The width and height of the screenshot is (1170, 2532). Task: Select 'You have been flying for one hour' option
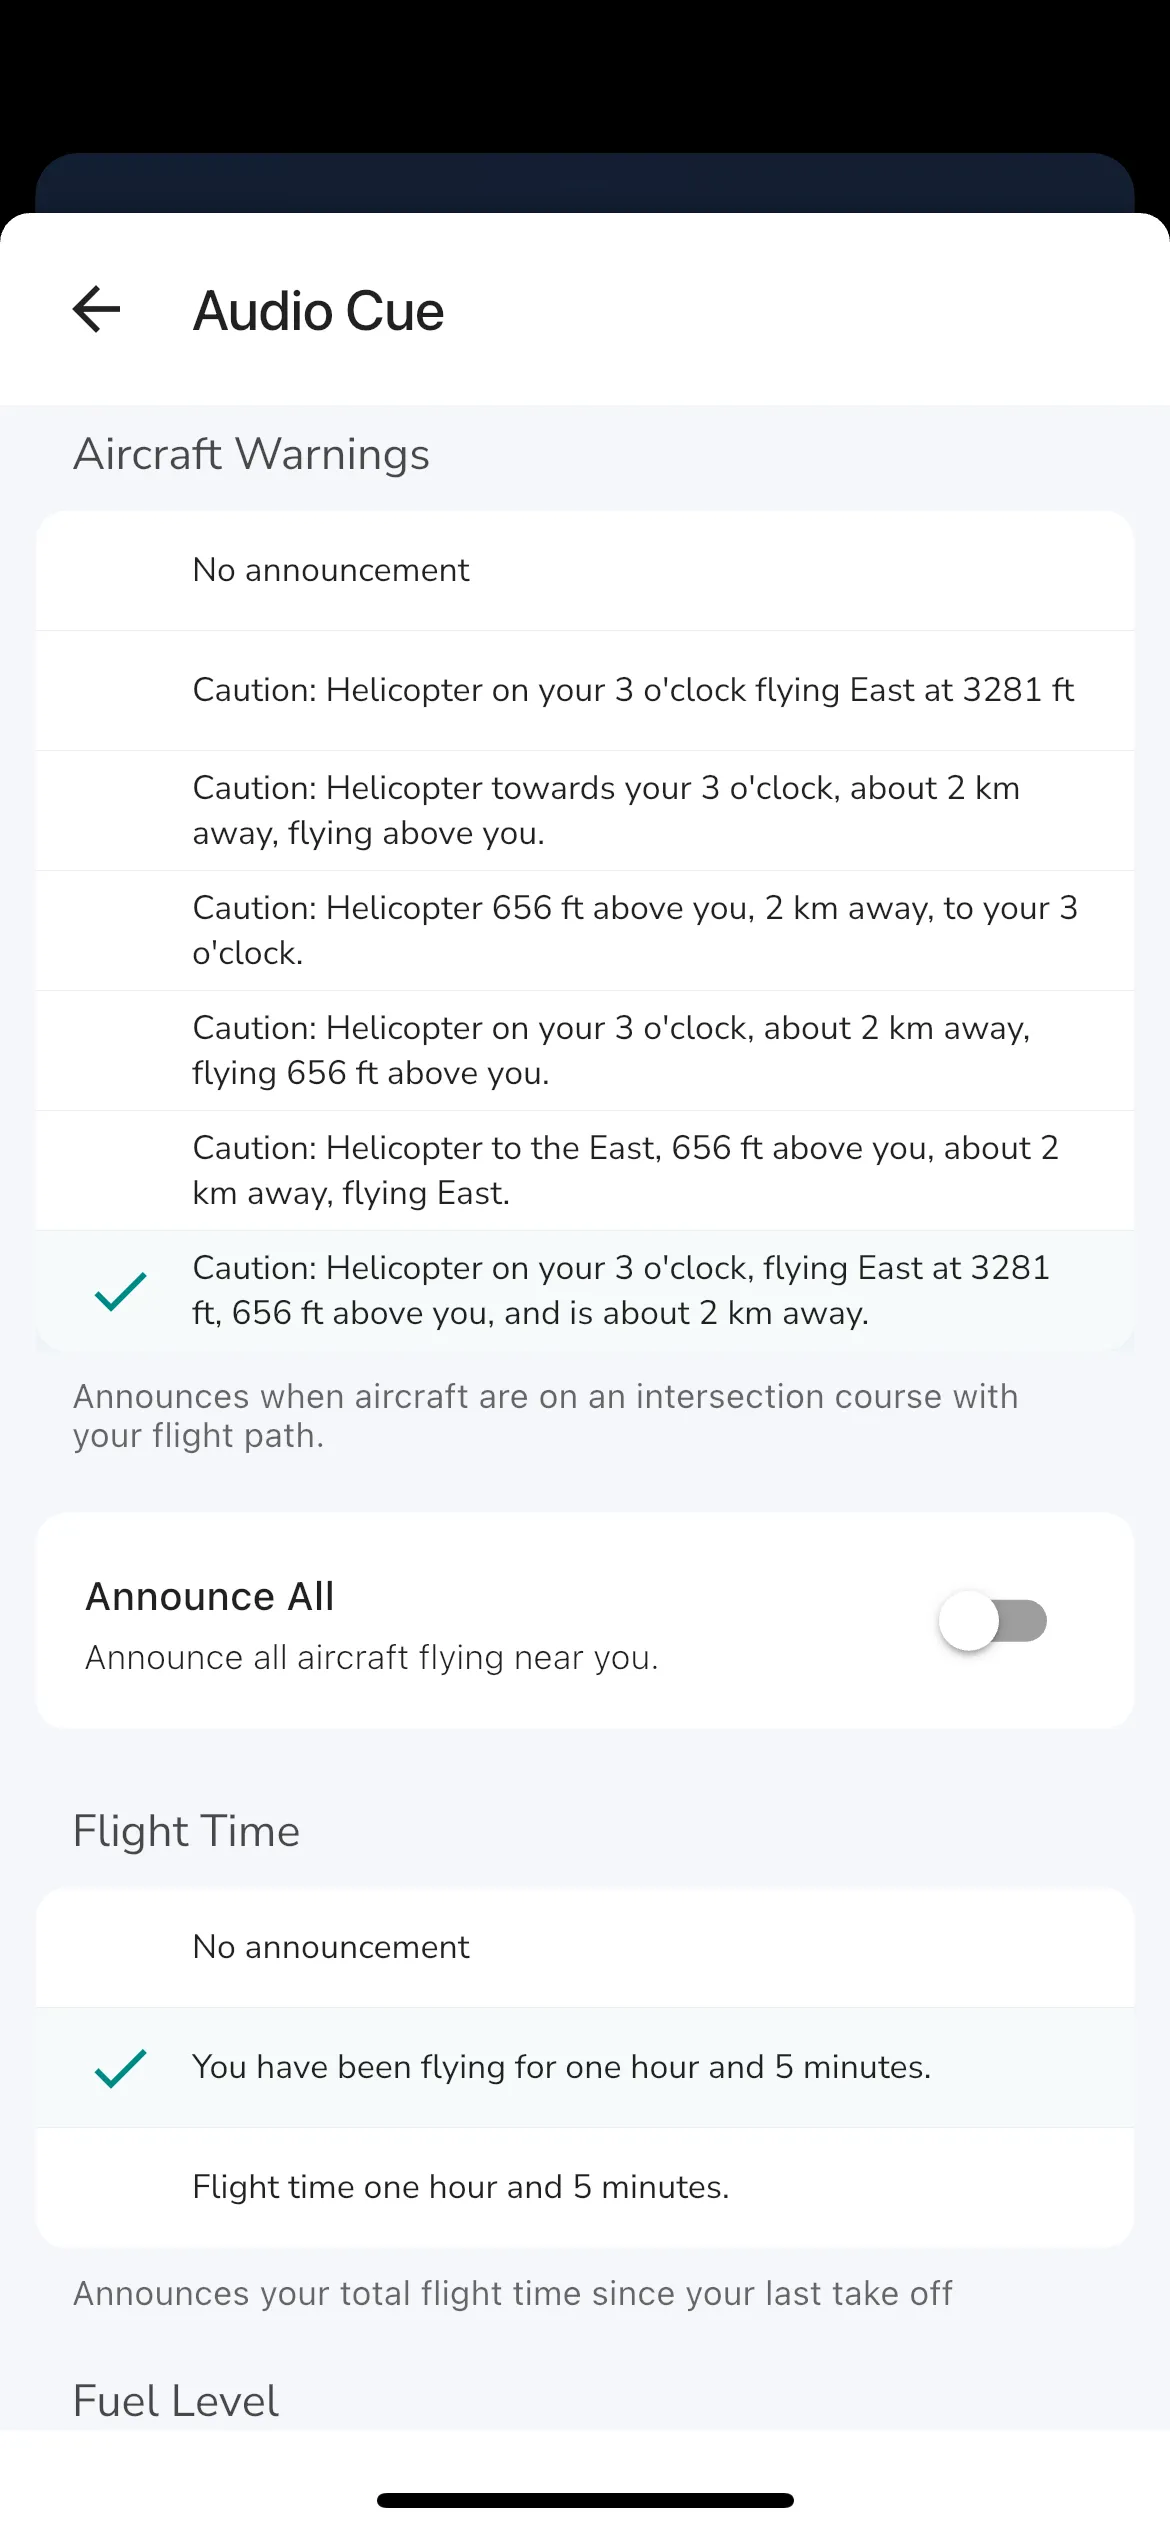point(561,2067)
